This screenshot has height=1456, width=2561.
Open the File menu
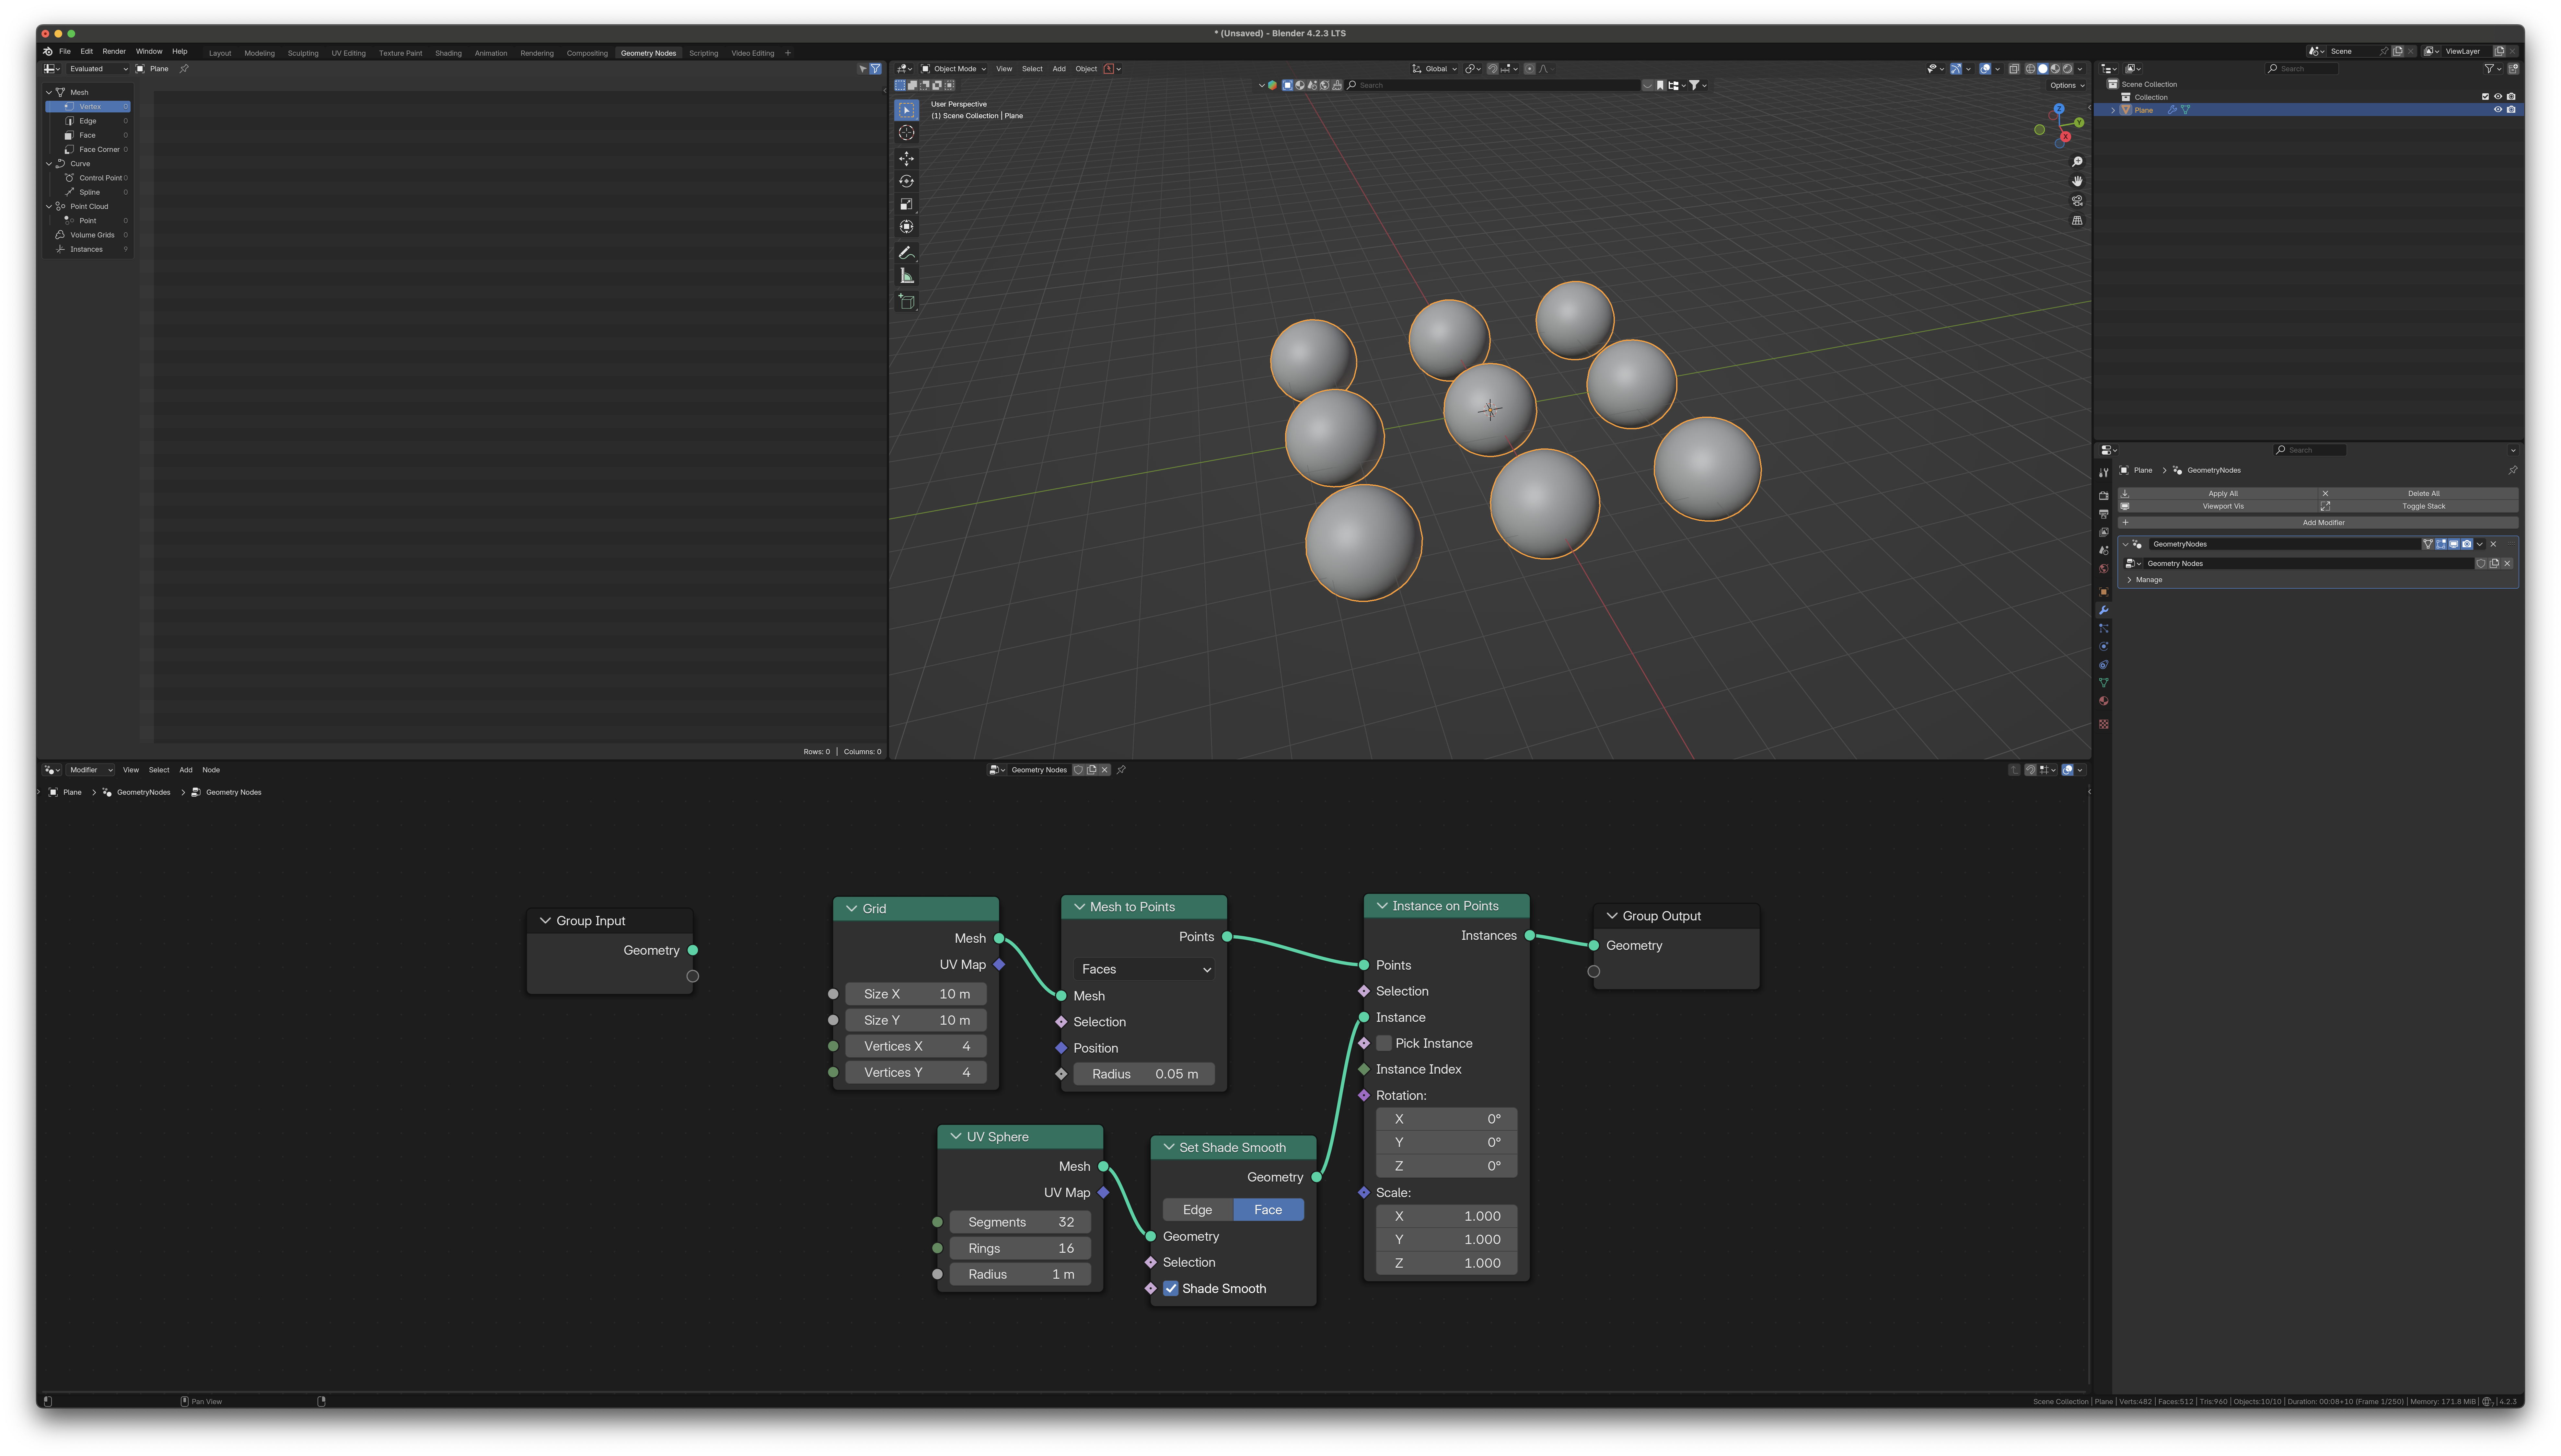pos(65,51)
